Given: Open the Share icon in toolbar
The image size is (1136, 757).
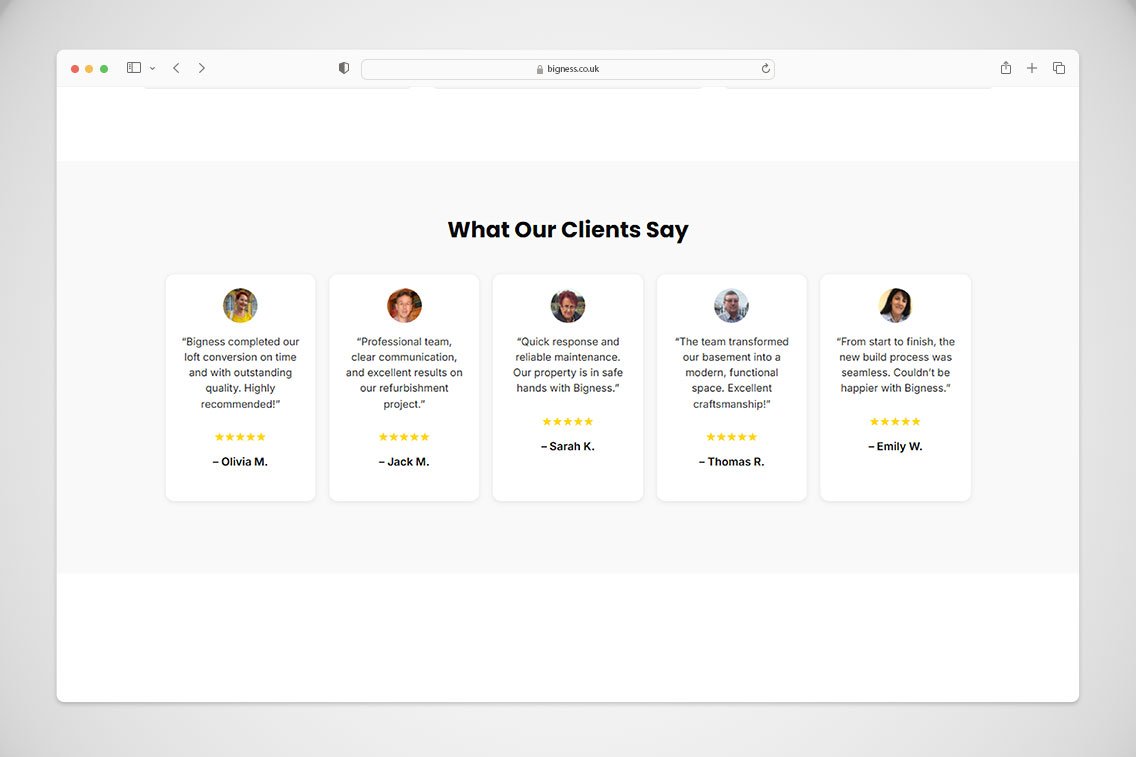Looking at the screenshot, I should (x=1006, y=68).
